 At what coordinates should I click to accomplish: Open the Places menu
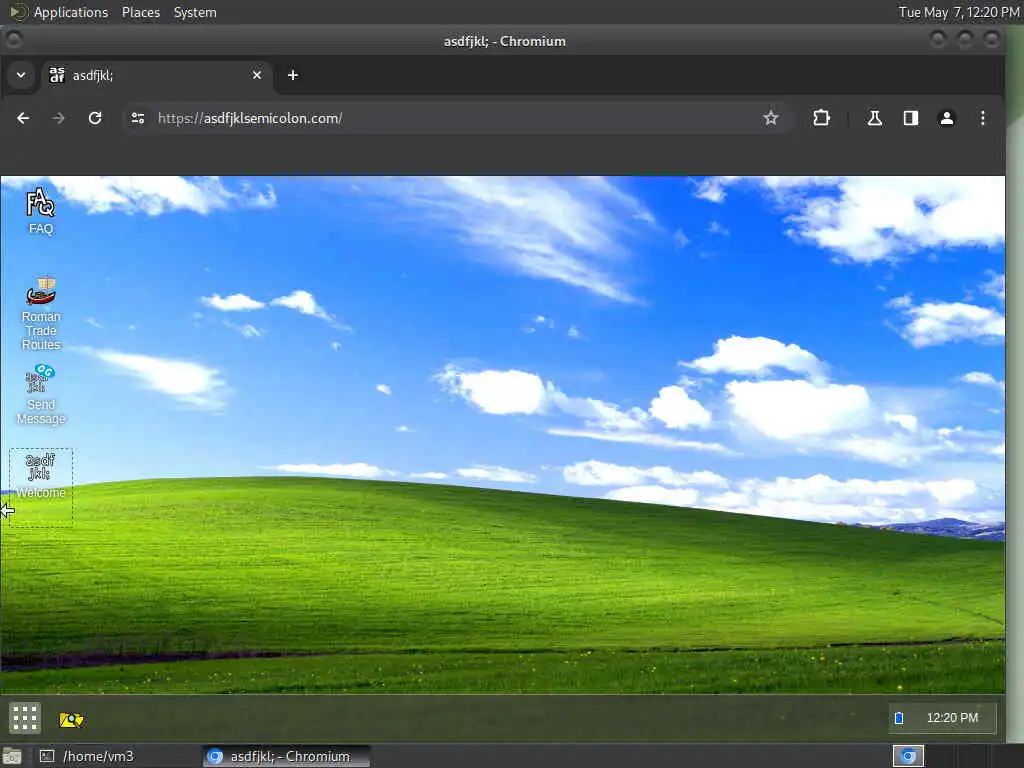point(140,12)
